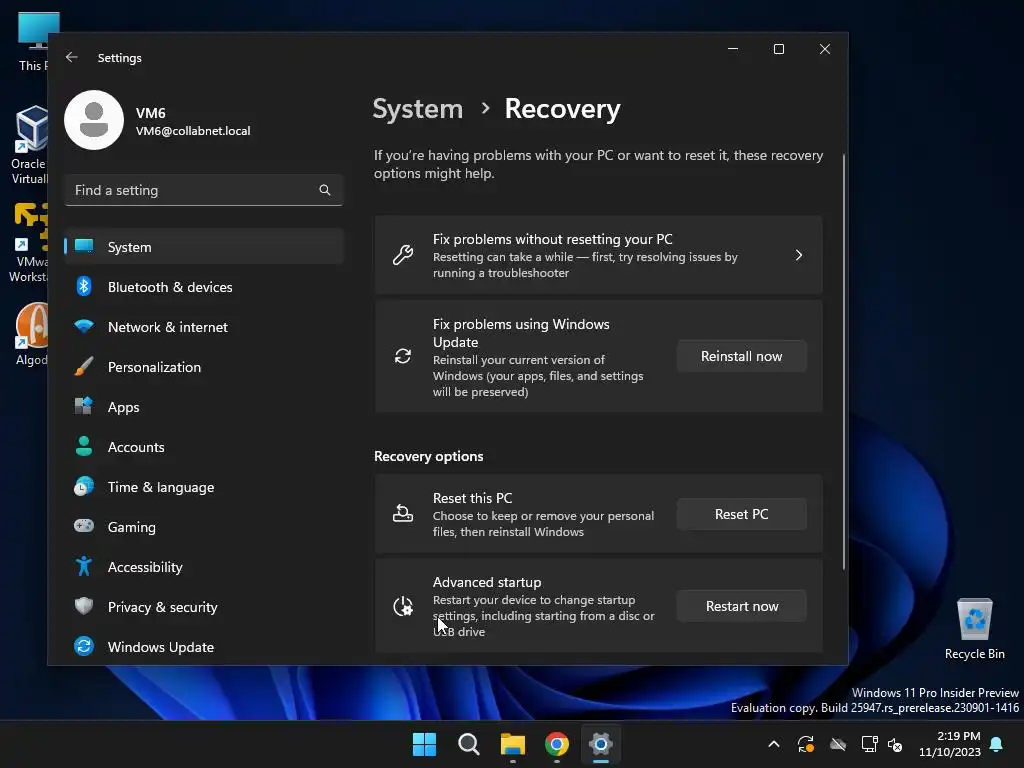Open Personalization settings
1024x768 pixels.
[x=204, y=367]
